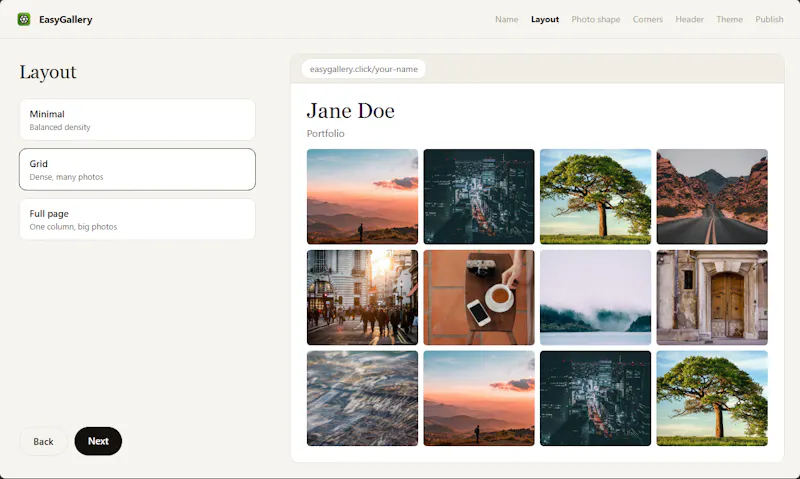Click the Portfolio subtitle text

click(x=326, y=134)
